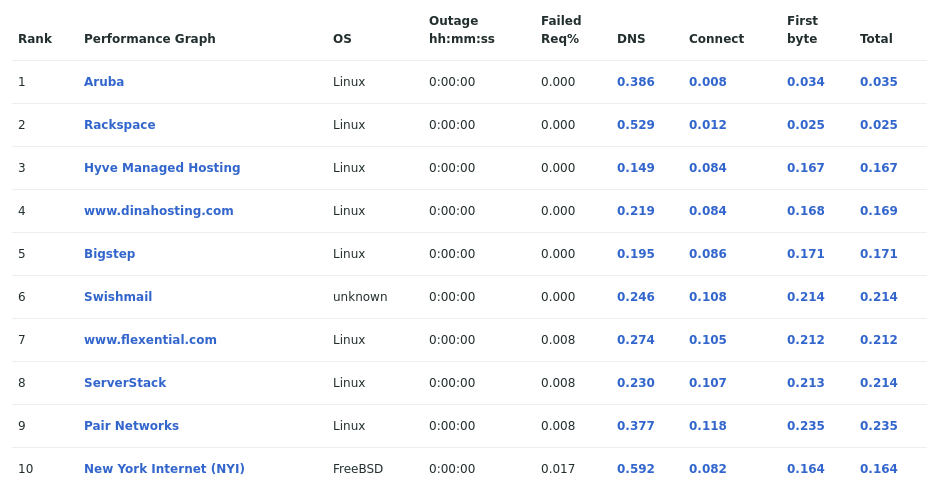Open the Pair Networks link
939x490 pixels.
pos(131,426)
